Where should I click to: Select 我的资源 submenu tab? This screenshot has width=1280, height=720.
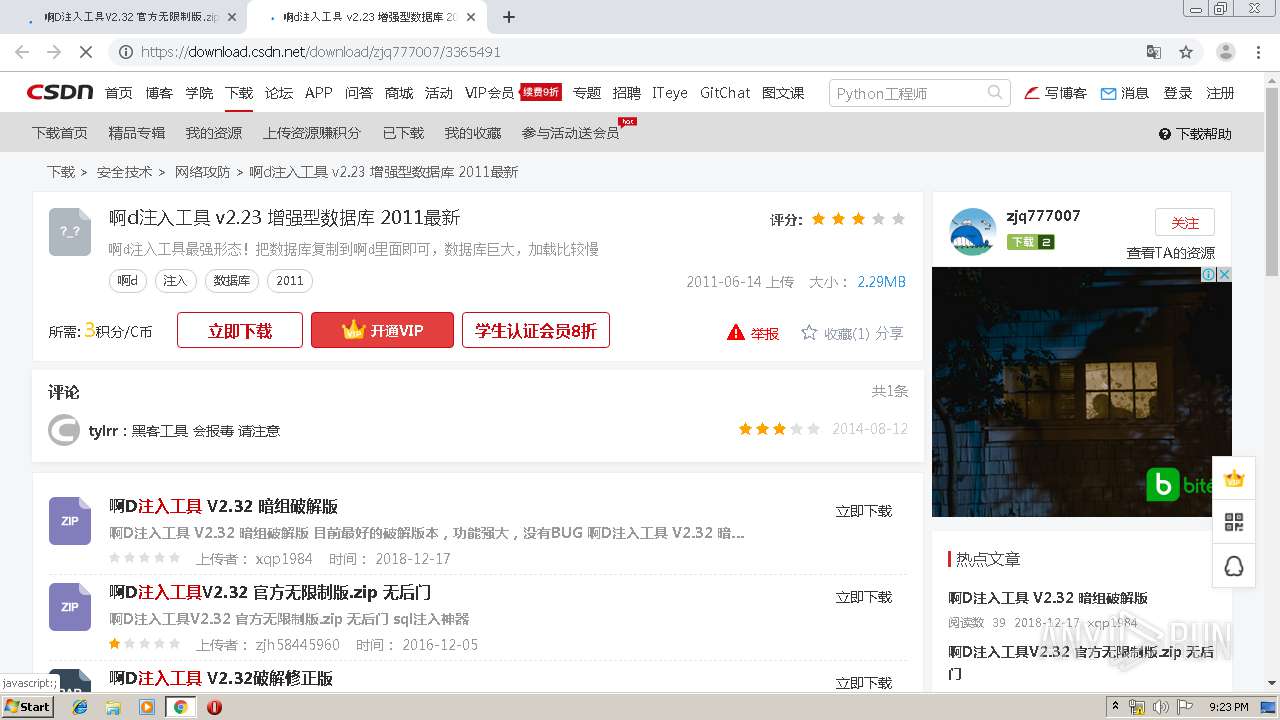click(x=214, y=133)
